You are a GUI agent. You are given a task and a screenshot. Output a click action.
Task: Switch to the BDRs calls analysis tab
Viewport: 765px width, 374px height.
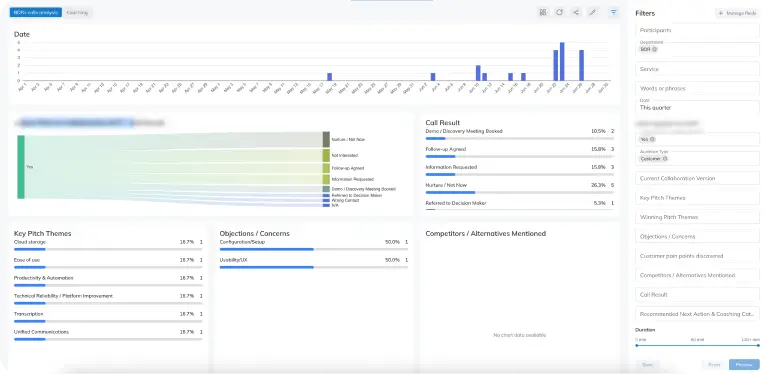(x=36, y=12)
